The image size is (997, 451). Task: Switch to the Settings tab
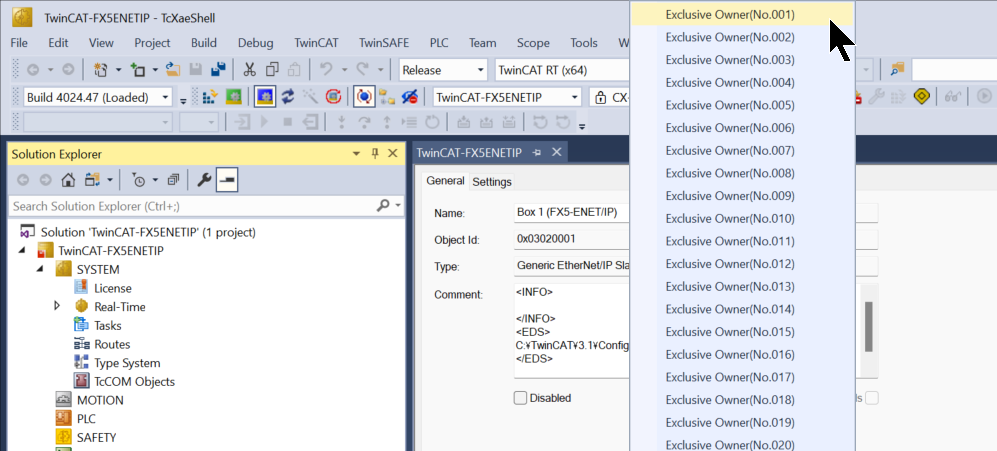492,182
